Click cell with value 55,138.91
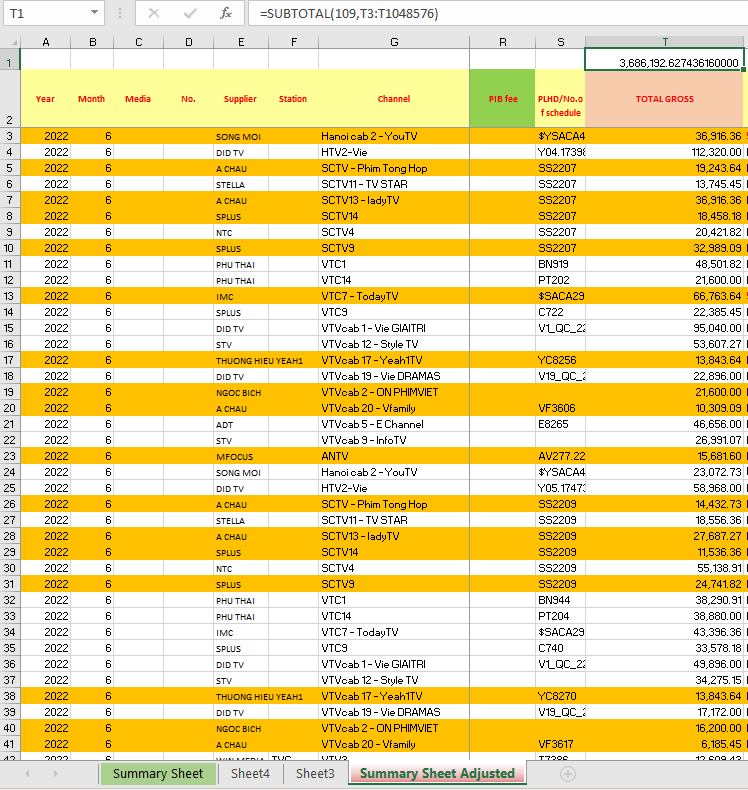Image resolution: width=748 pixels, height=790 pixels. (664, 568)
